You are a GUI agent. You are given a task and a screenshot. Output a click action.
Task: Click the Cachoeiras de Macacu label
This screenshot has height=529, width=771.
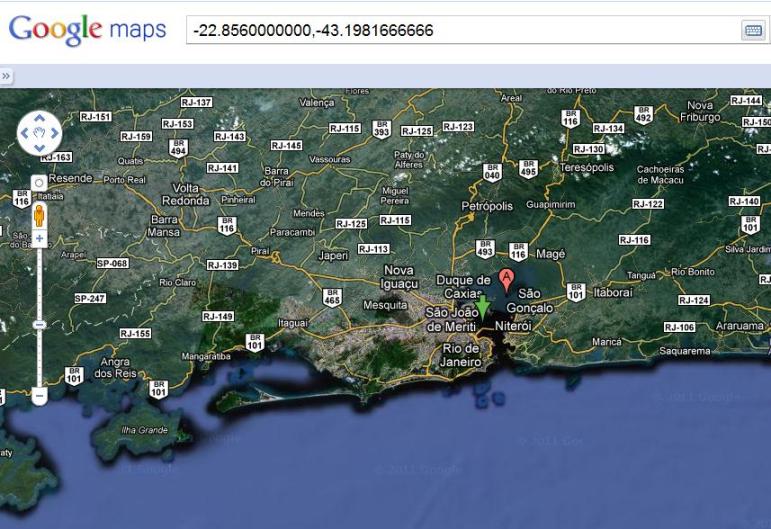point(660,175)
